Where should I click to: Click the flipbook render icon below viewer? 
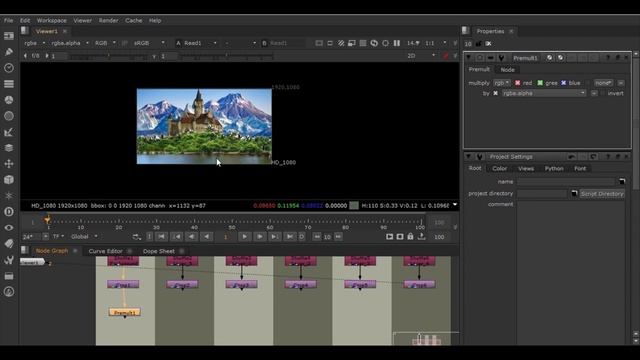[x=390, y=237]
